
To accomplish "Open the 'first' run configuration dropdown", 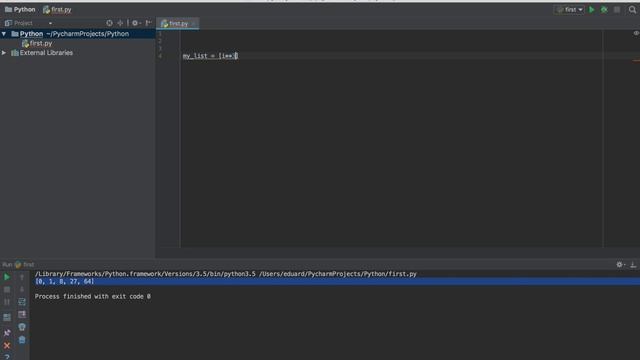I will pyautogui.click(x=569, y=9).
